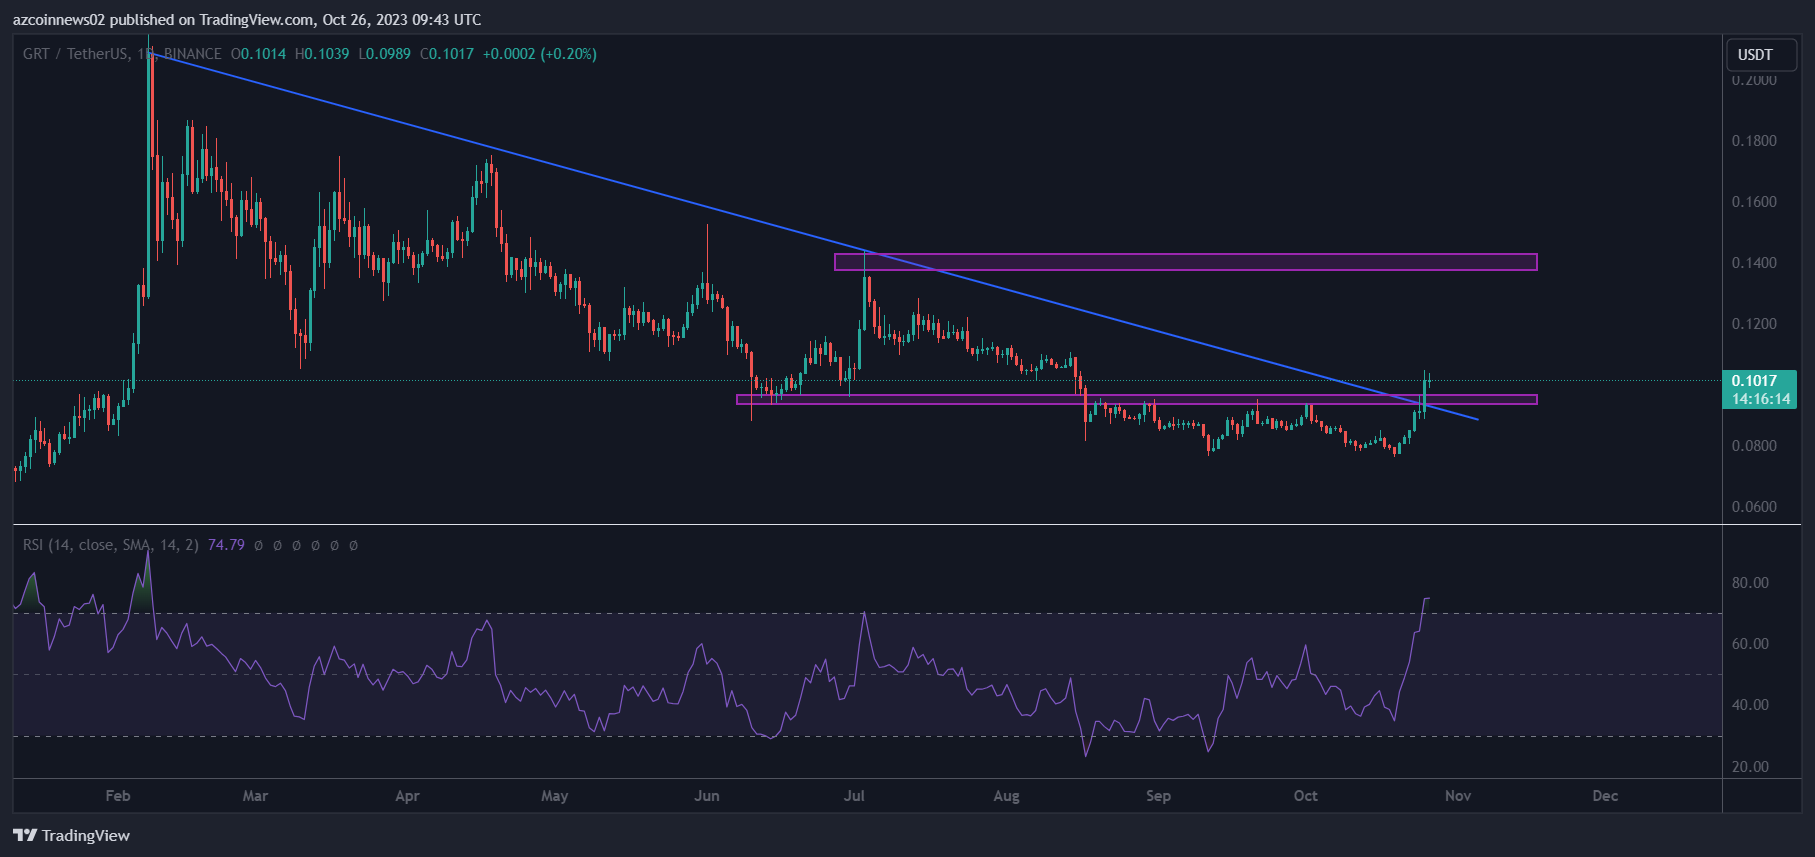Select the RSI indicator legend label
Screen dimensions: 1815x857
click(111, 545)
